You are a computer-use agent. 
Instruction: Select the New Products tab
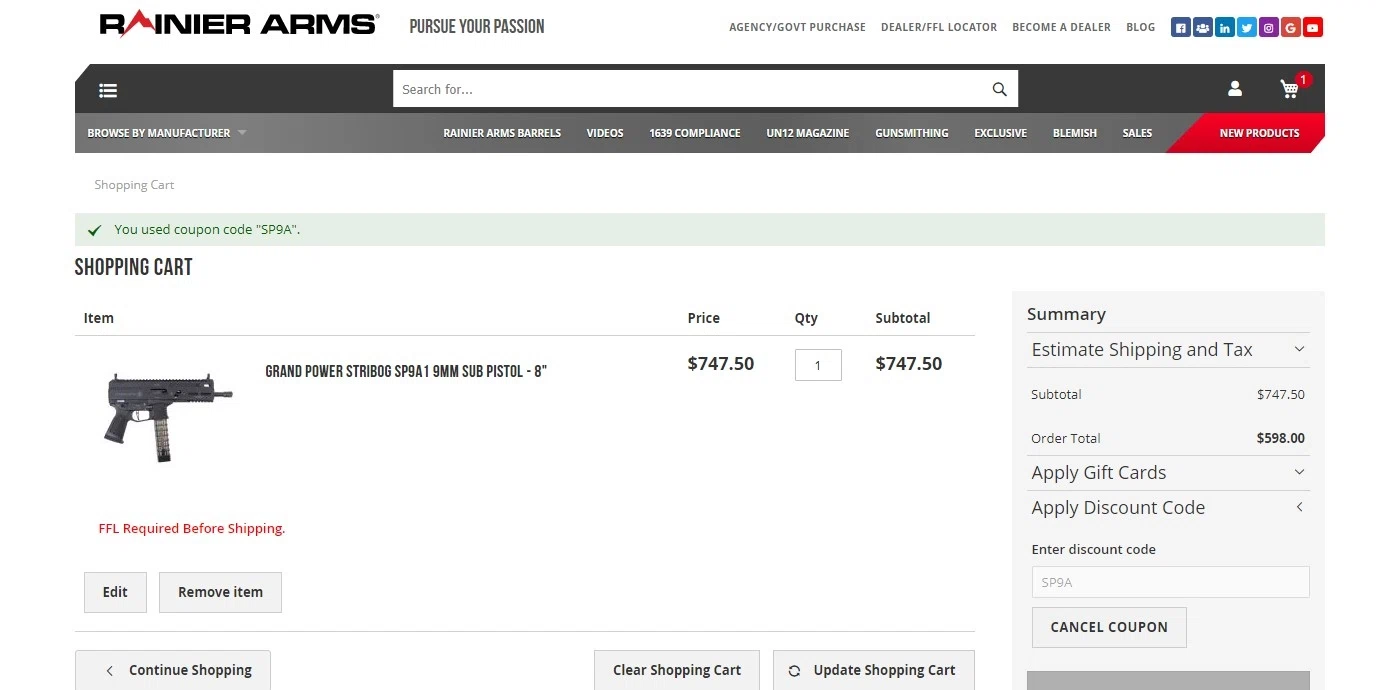coord(1259,133)
